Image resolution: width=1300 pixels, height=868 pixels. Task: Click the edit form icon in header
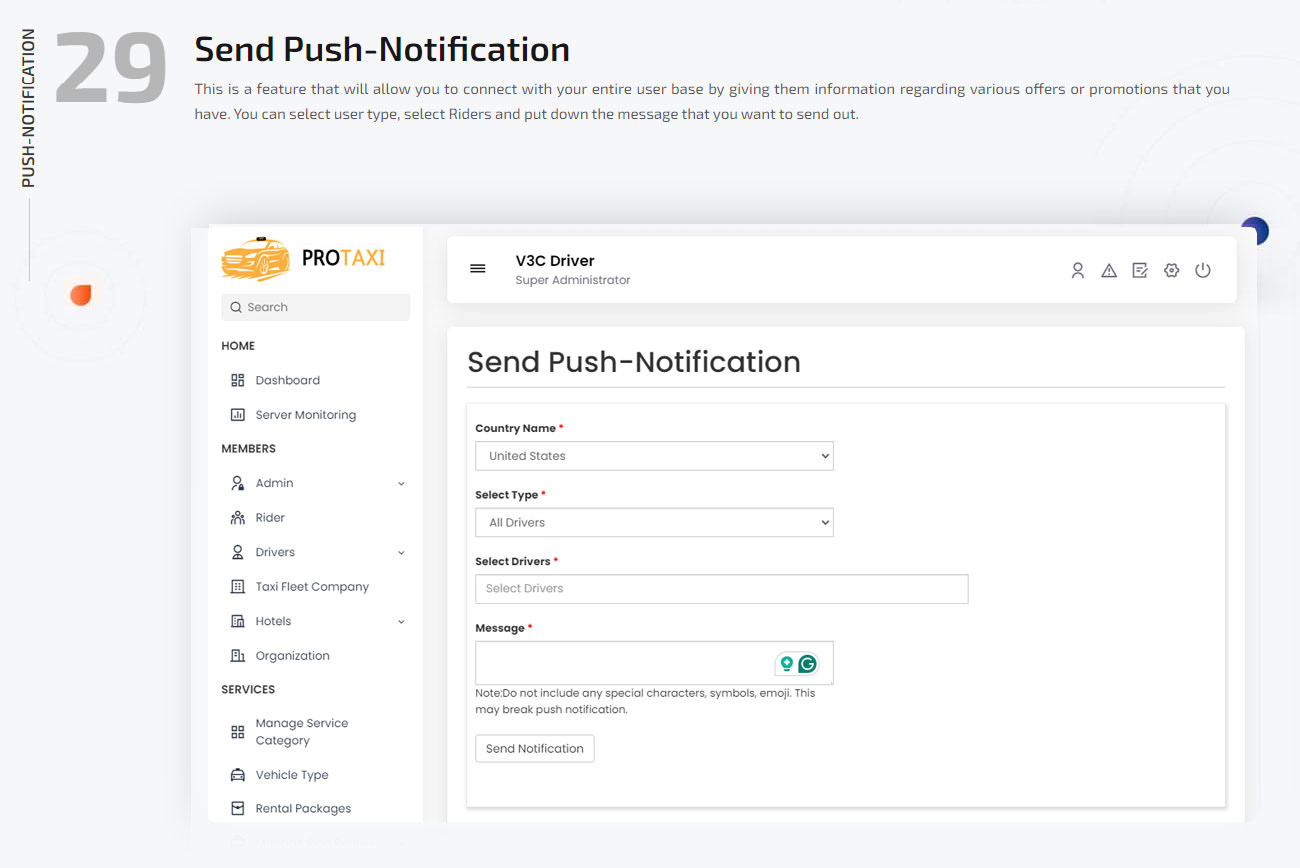tap(1140, 270)
